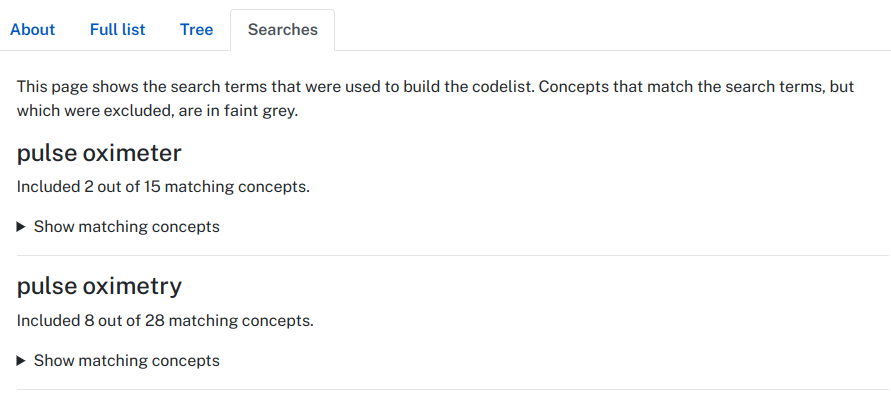This screenshot has height=420, width=891.
Task: Click the divider line below the pulse oximeter section
Action: pos(453,256)
